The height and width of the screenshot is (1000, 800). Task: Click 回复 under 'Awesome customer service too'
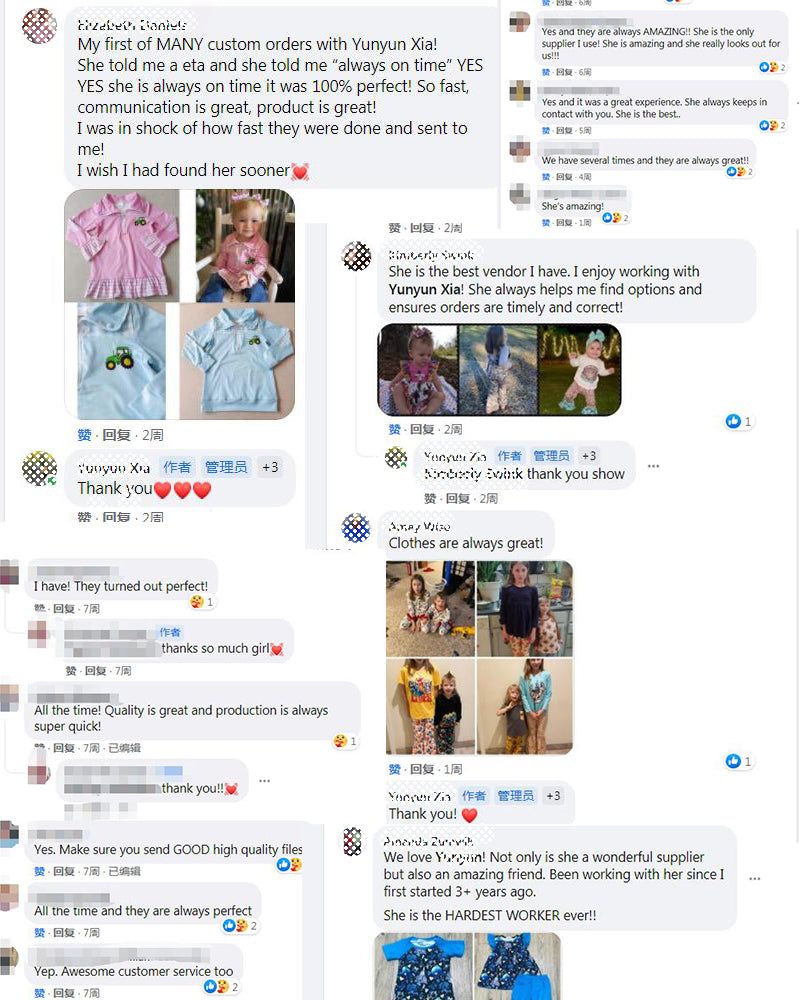(63, 993)
